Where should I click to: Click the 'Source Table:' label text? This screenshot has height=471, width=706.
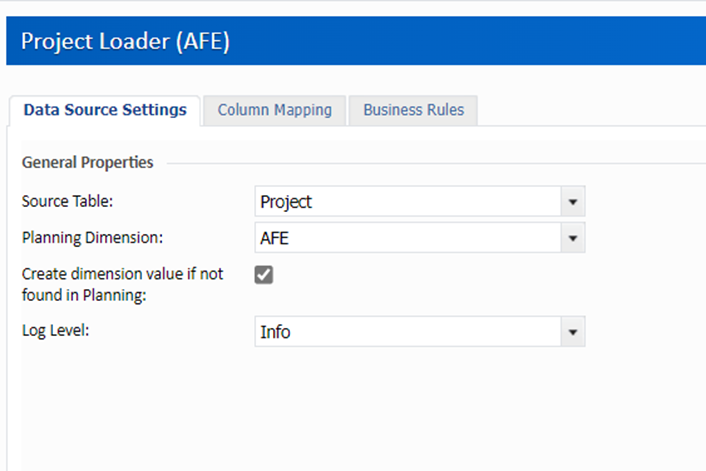pyautogui.click(x=68, y=201)
